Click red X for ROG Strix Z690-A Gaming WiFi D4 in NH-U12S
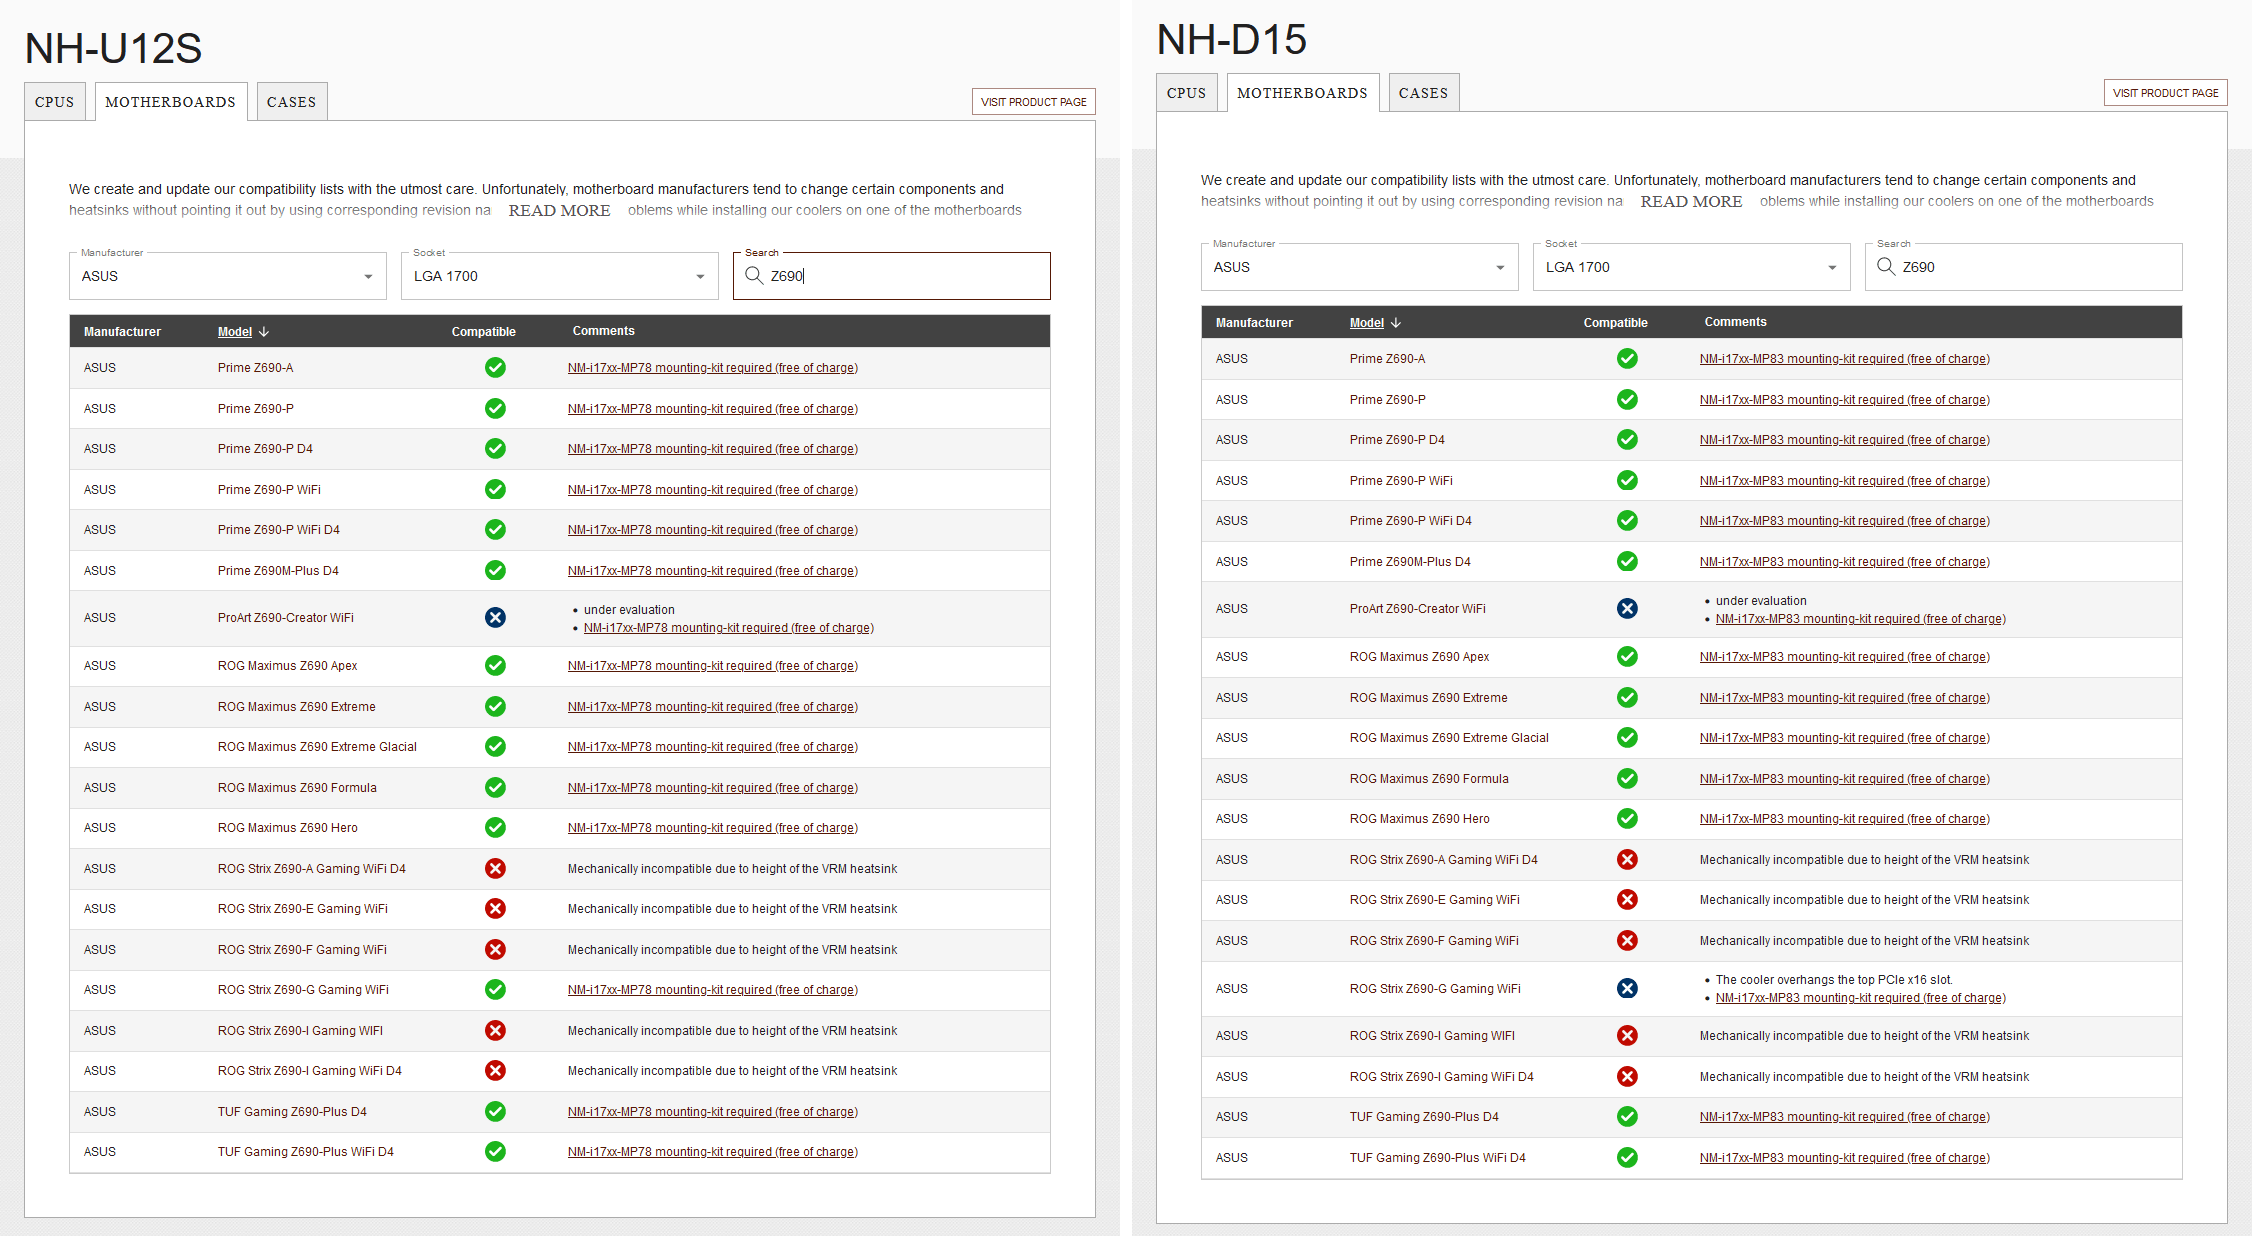 click(x=495, y=869)
